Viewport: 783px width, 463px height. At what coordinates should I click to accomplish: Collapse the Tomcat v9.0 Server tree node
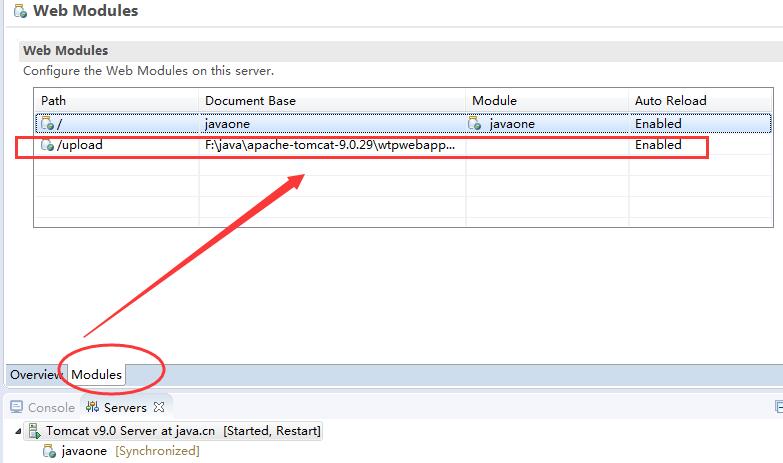point(18,431)
